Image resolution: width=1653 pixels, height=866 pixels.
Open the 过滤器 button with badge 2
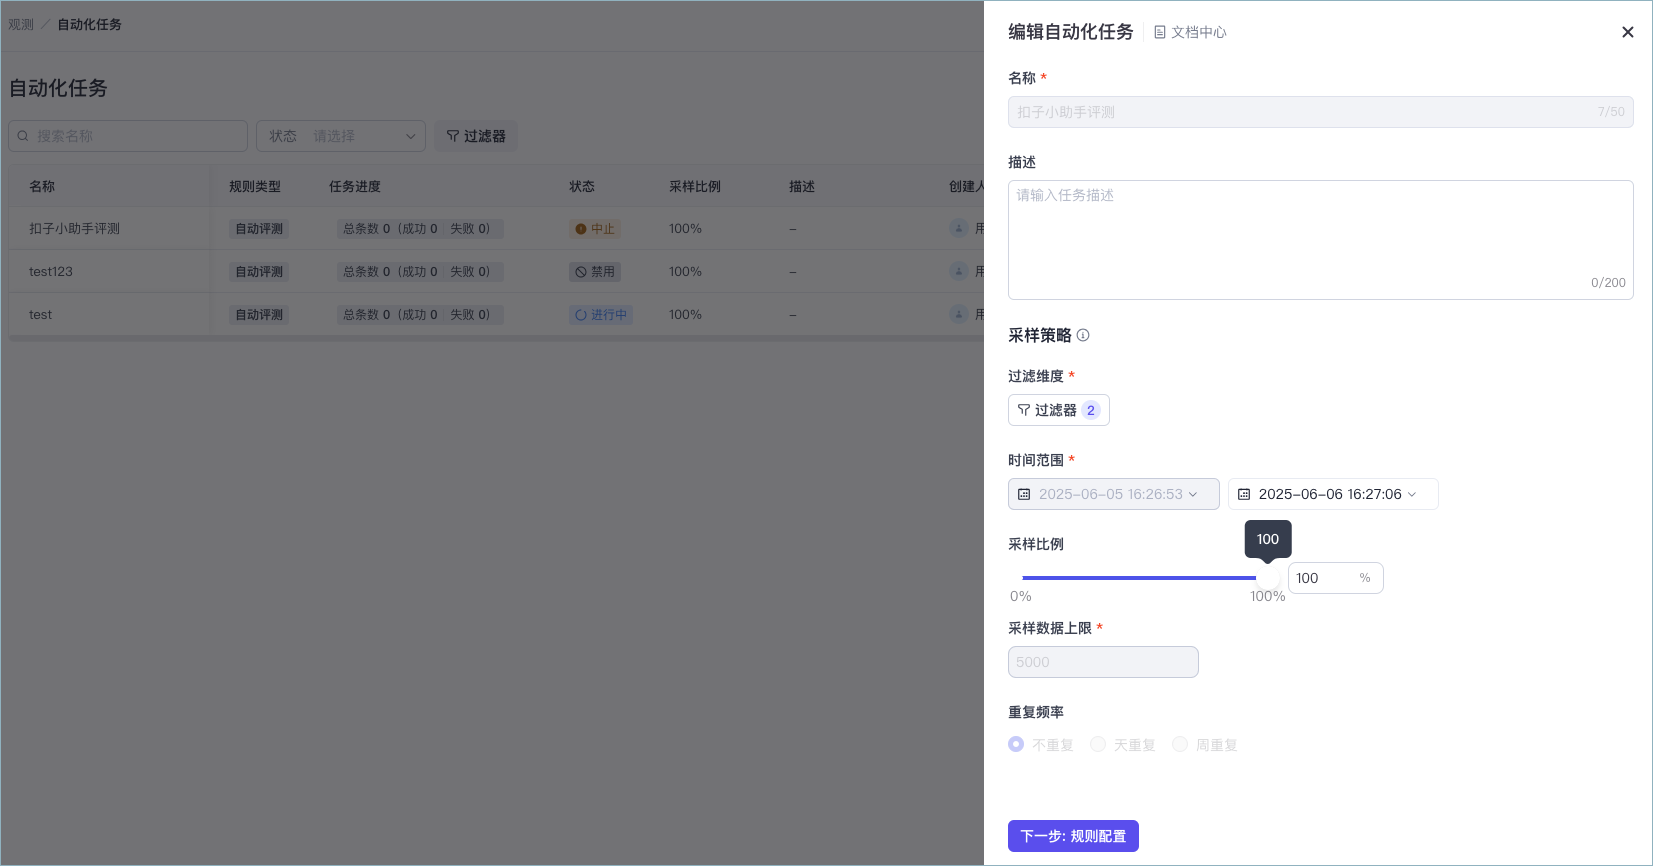(x=1059, y=410)
